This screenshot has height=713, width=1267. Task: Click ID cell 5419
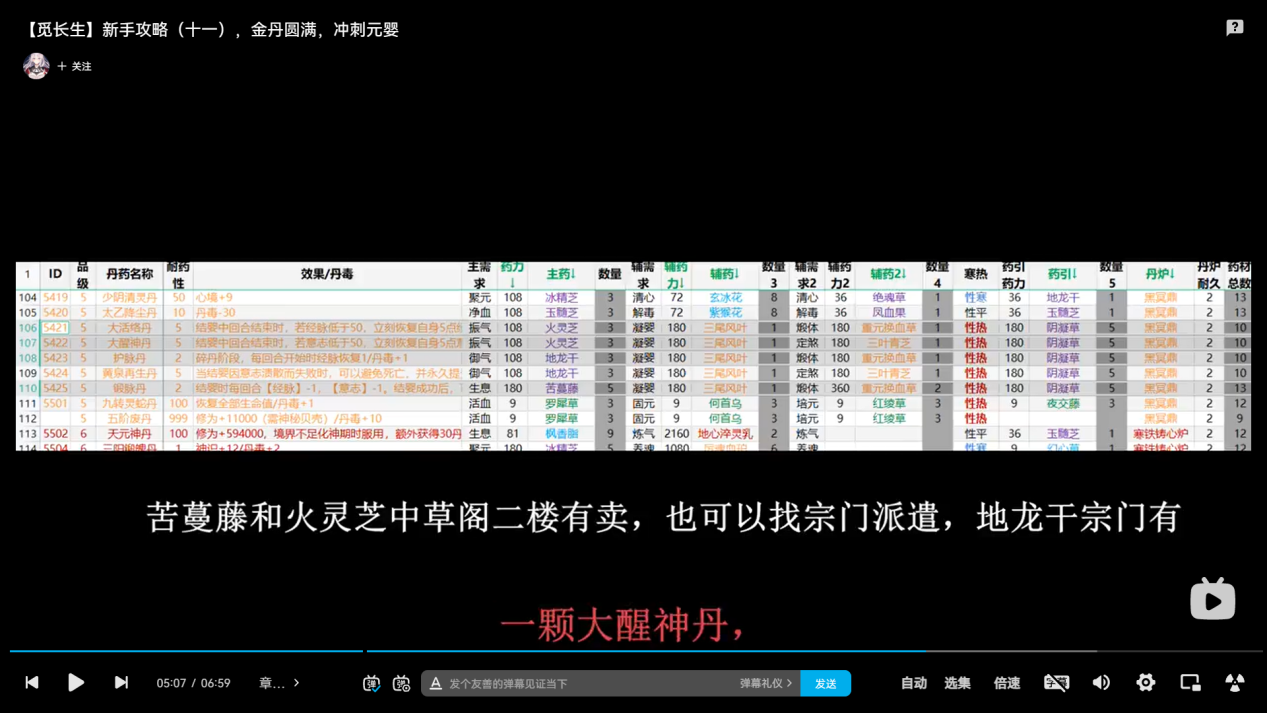click(x=55, y=297)
